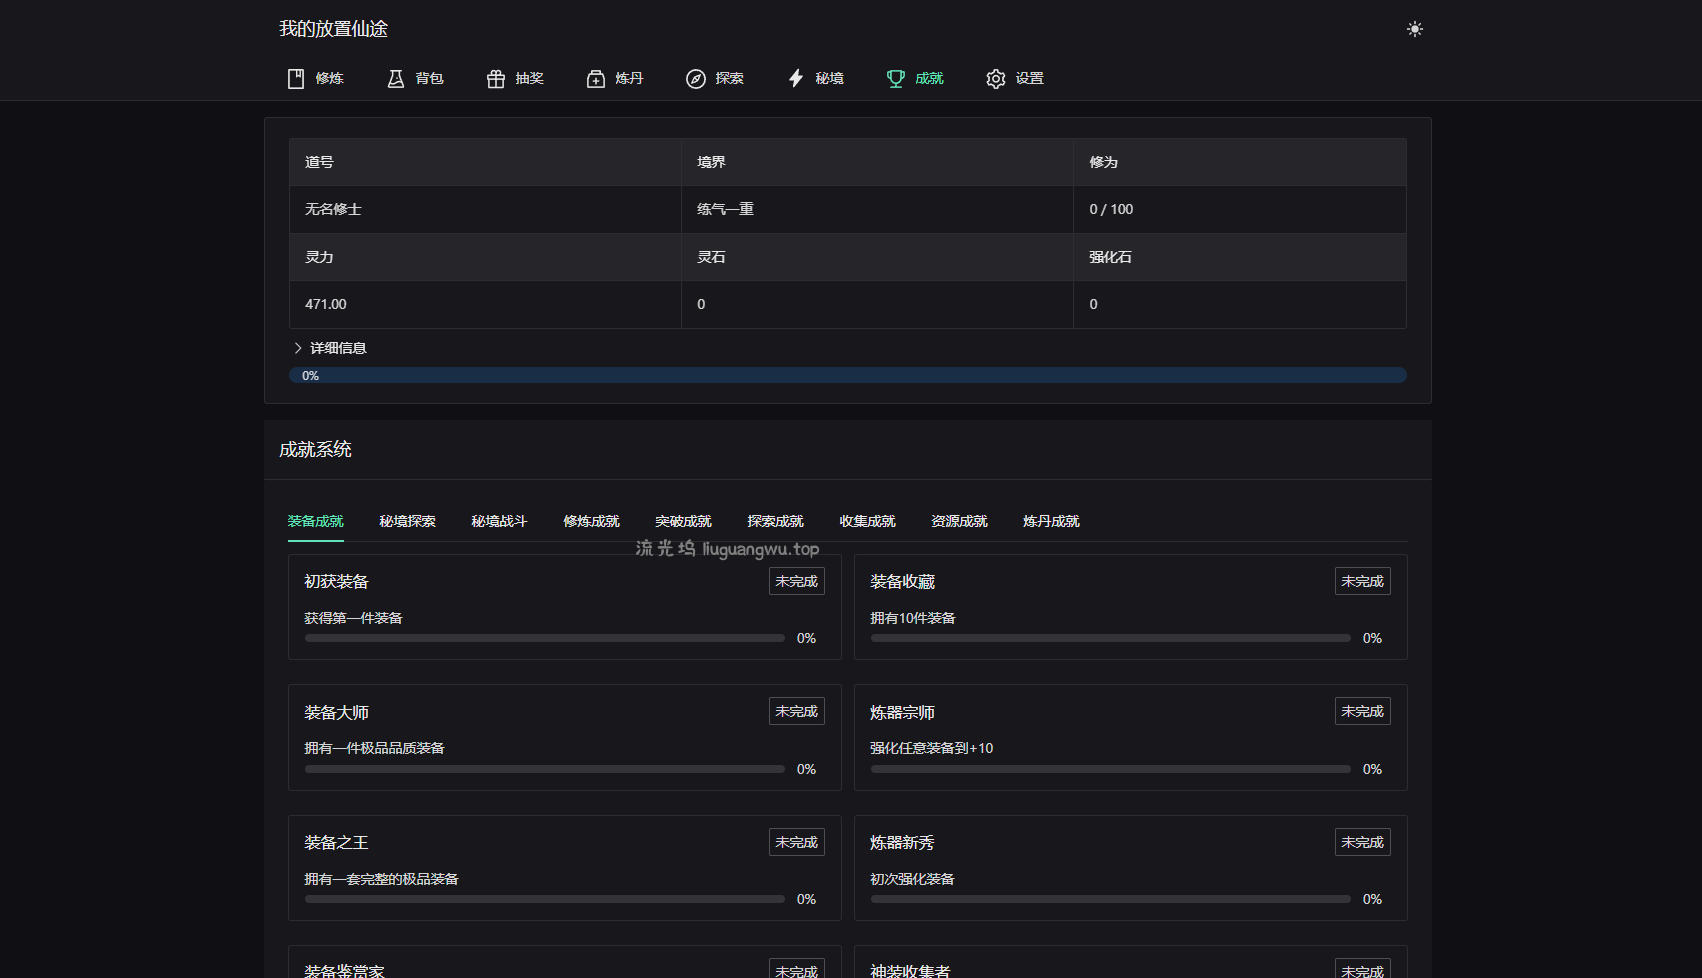This screenshot has width=1702, height=978.
Task: Click 未完成 tag on 炼器宗师 card
Action: coord(1362,711)
